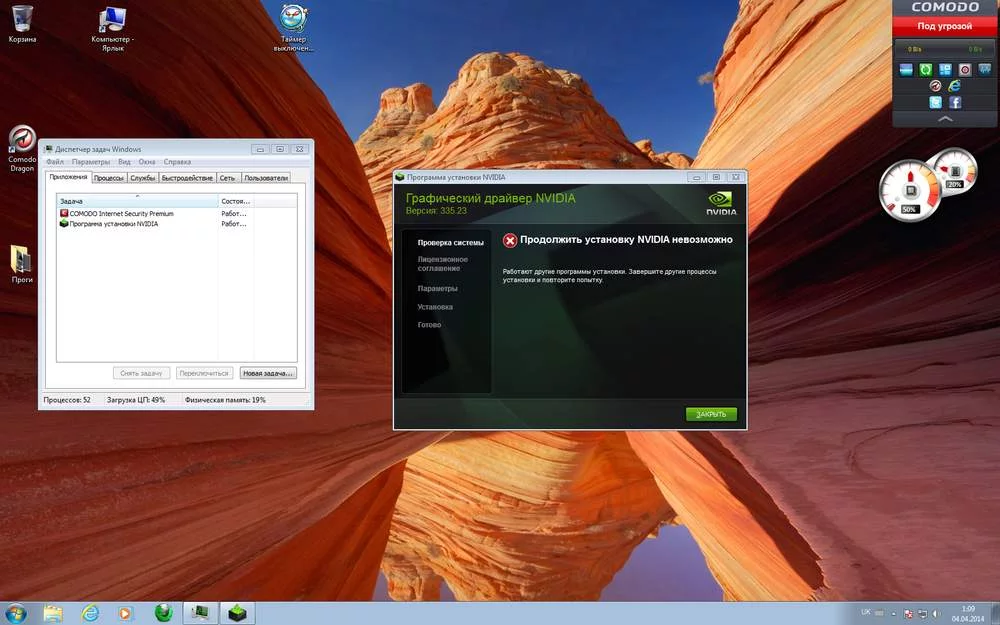
Task: Click the red circle kiosk icon in COMODO widget
Action: coord(965,70)
